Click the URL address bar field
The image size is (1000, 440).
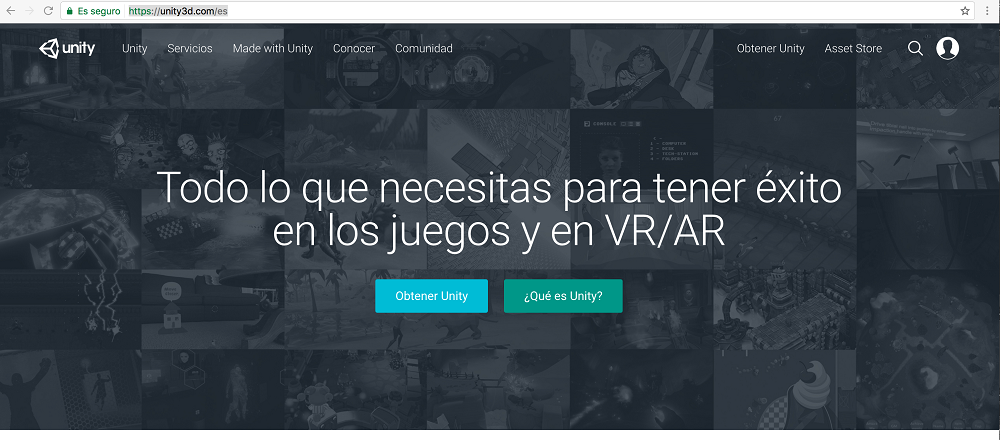pyautogui.click(x=517, y=11)
